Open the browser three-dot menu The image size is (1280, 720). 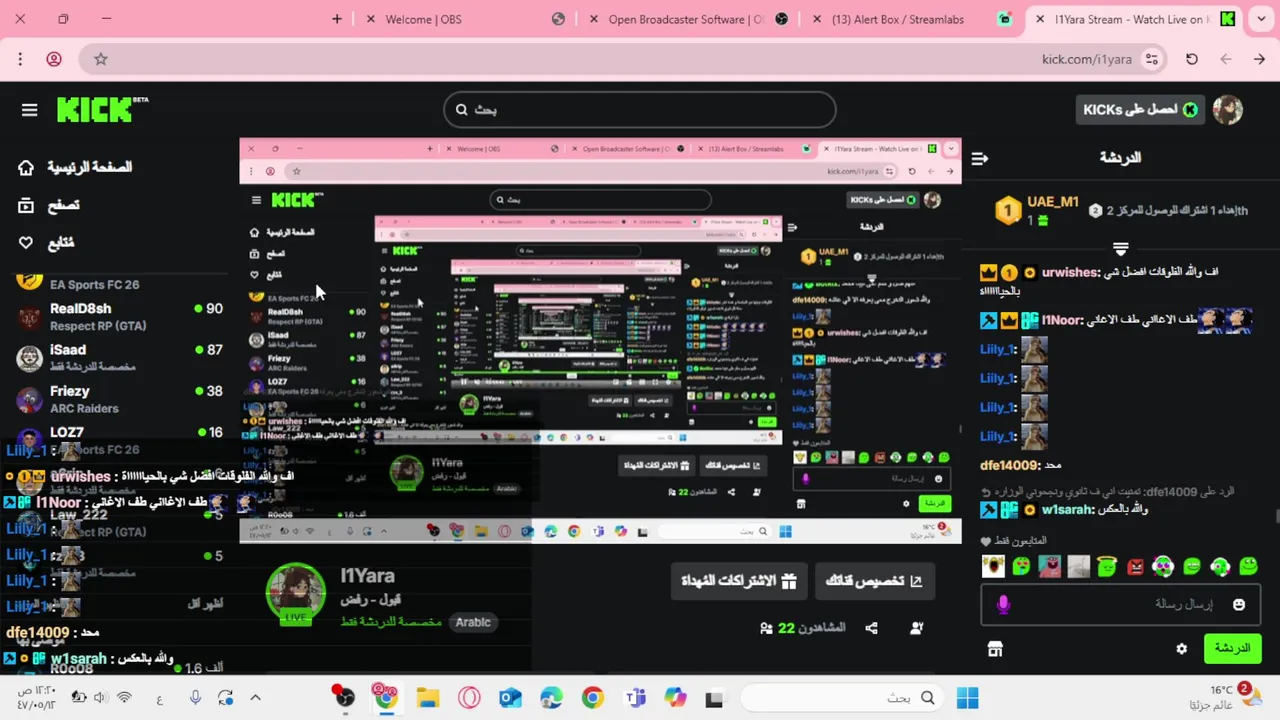tap(20, 59)
